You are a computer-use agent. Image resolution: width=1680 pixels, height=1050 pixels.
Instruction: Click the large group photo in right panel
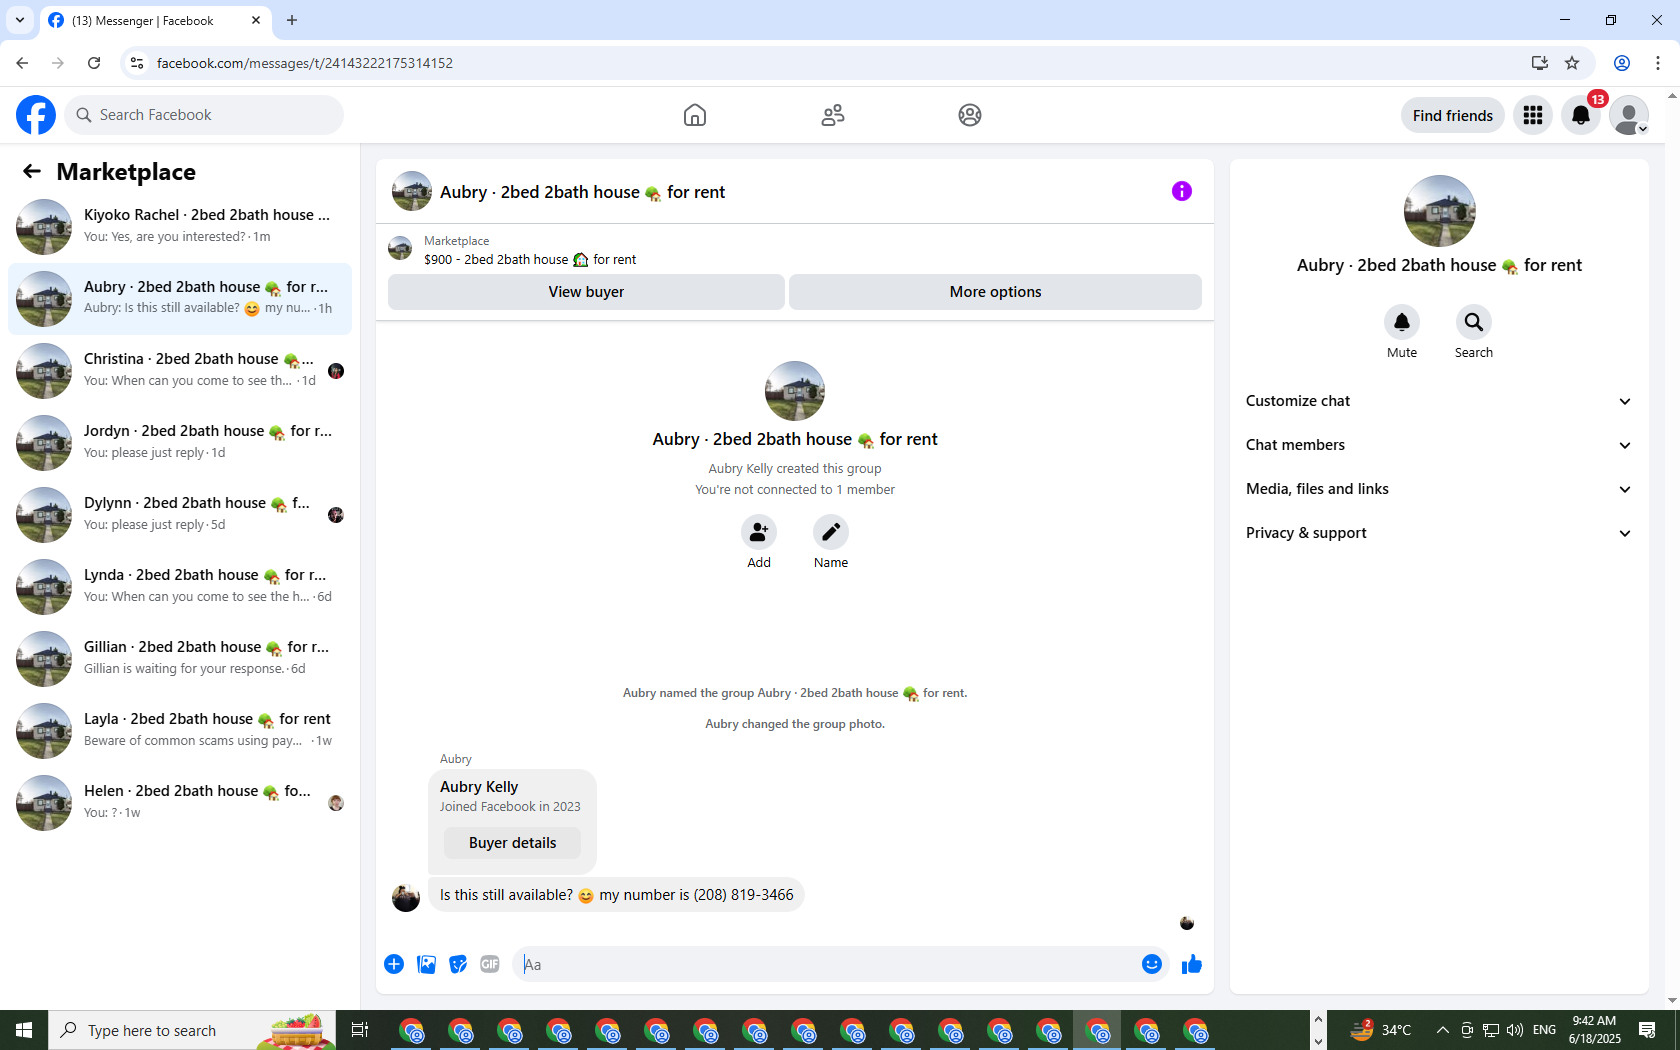pyautogui.click(x=1439, y=211)
